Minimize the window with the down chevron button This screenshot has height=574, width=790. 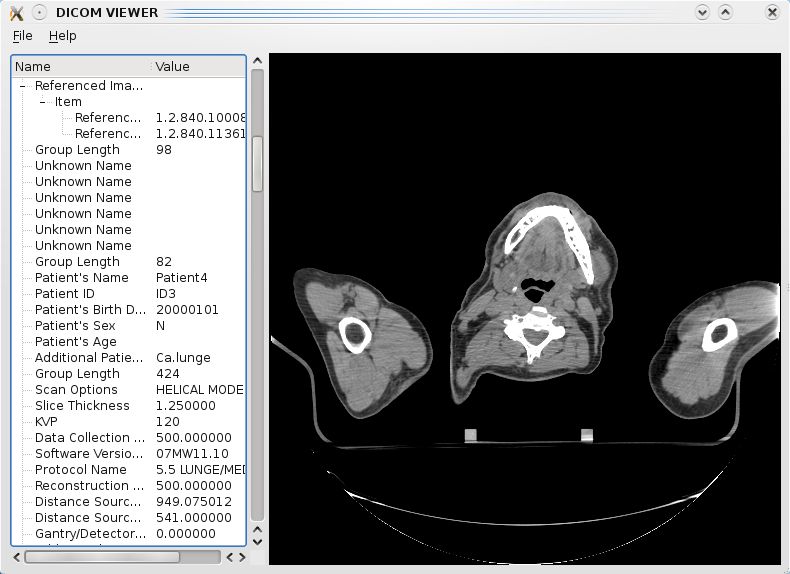(702, 13)
